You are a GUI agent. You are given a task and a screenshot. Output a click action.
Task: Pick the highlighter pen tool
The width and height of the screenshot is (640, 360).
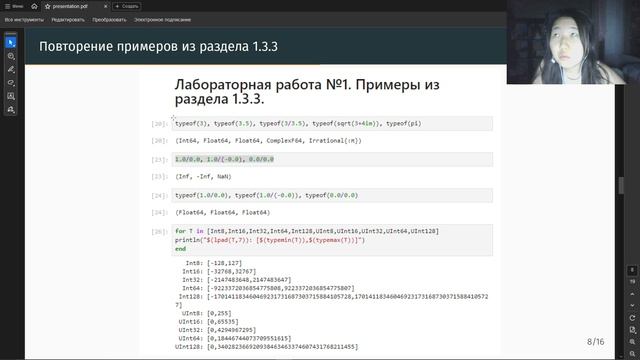[11, 69]
